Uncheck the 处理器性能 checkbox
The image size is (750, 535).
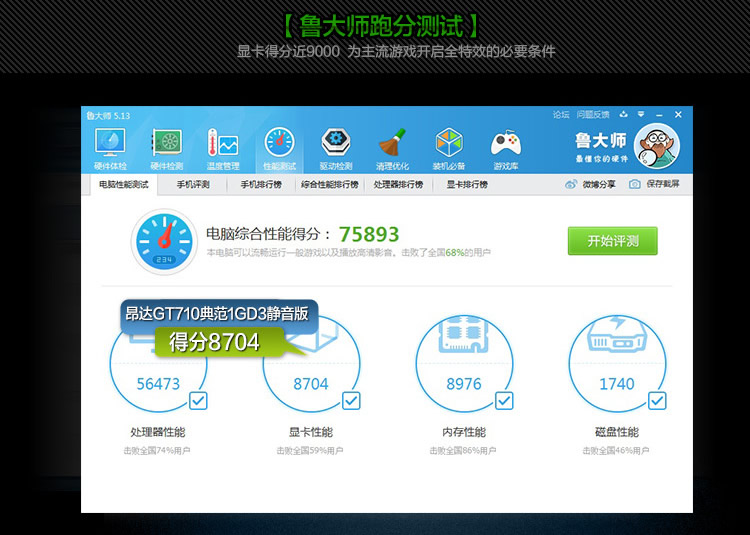(x=198, y=401)
